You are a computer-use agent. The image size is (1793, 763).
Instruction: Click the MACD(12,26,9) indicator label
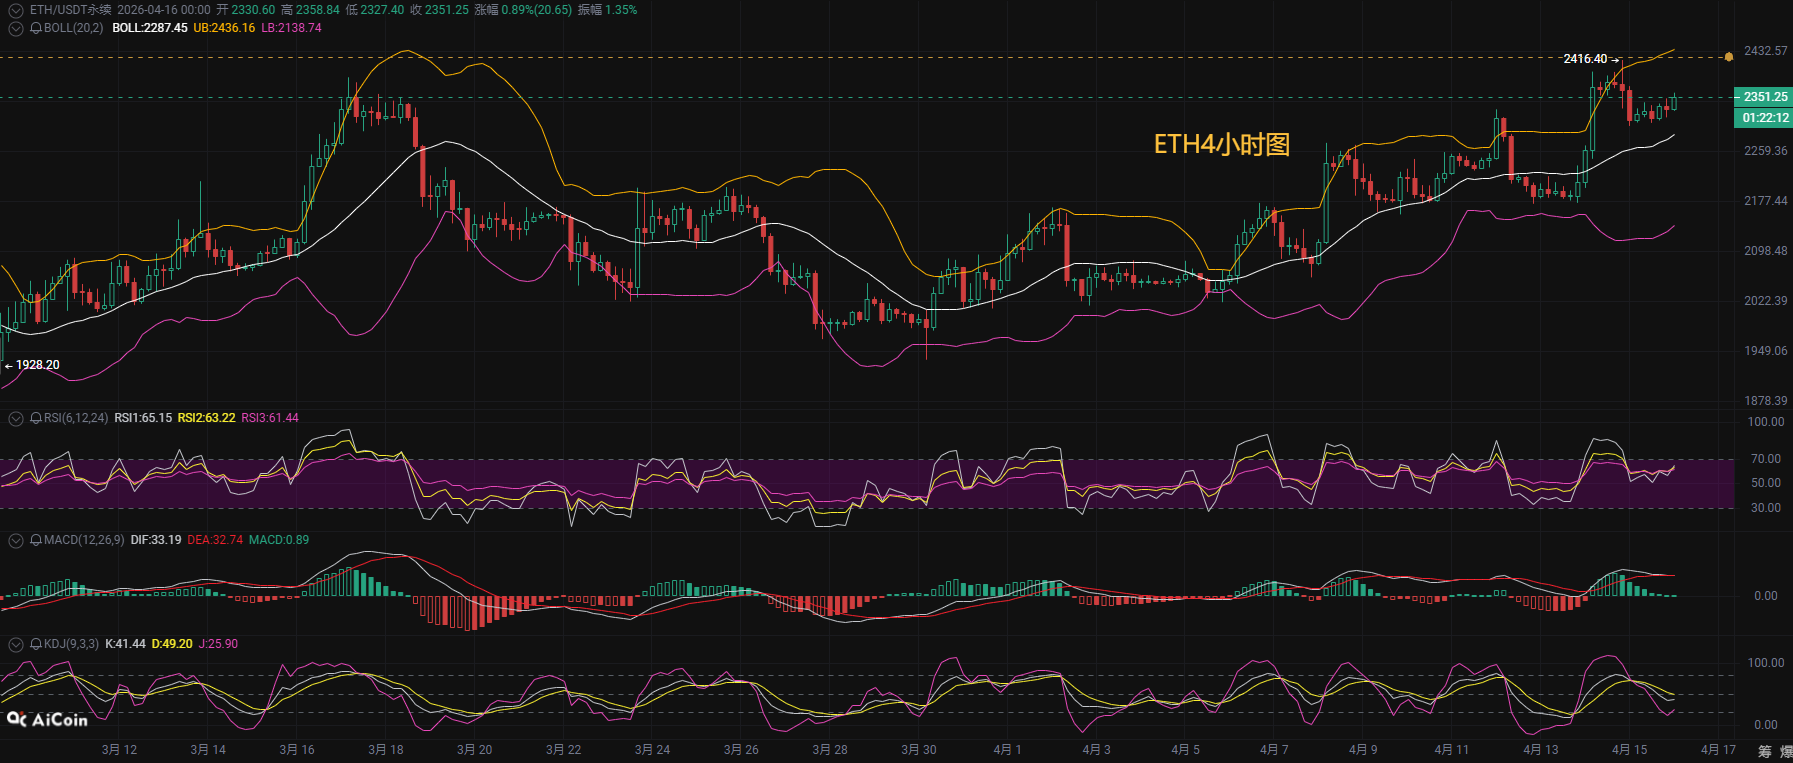pos(84,540)
